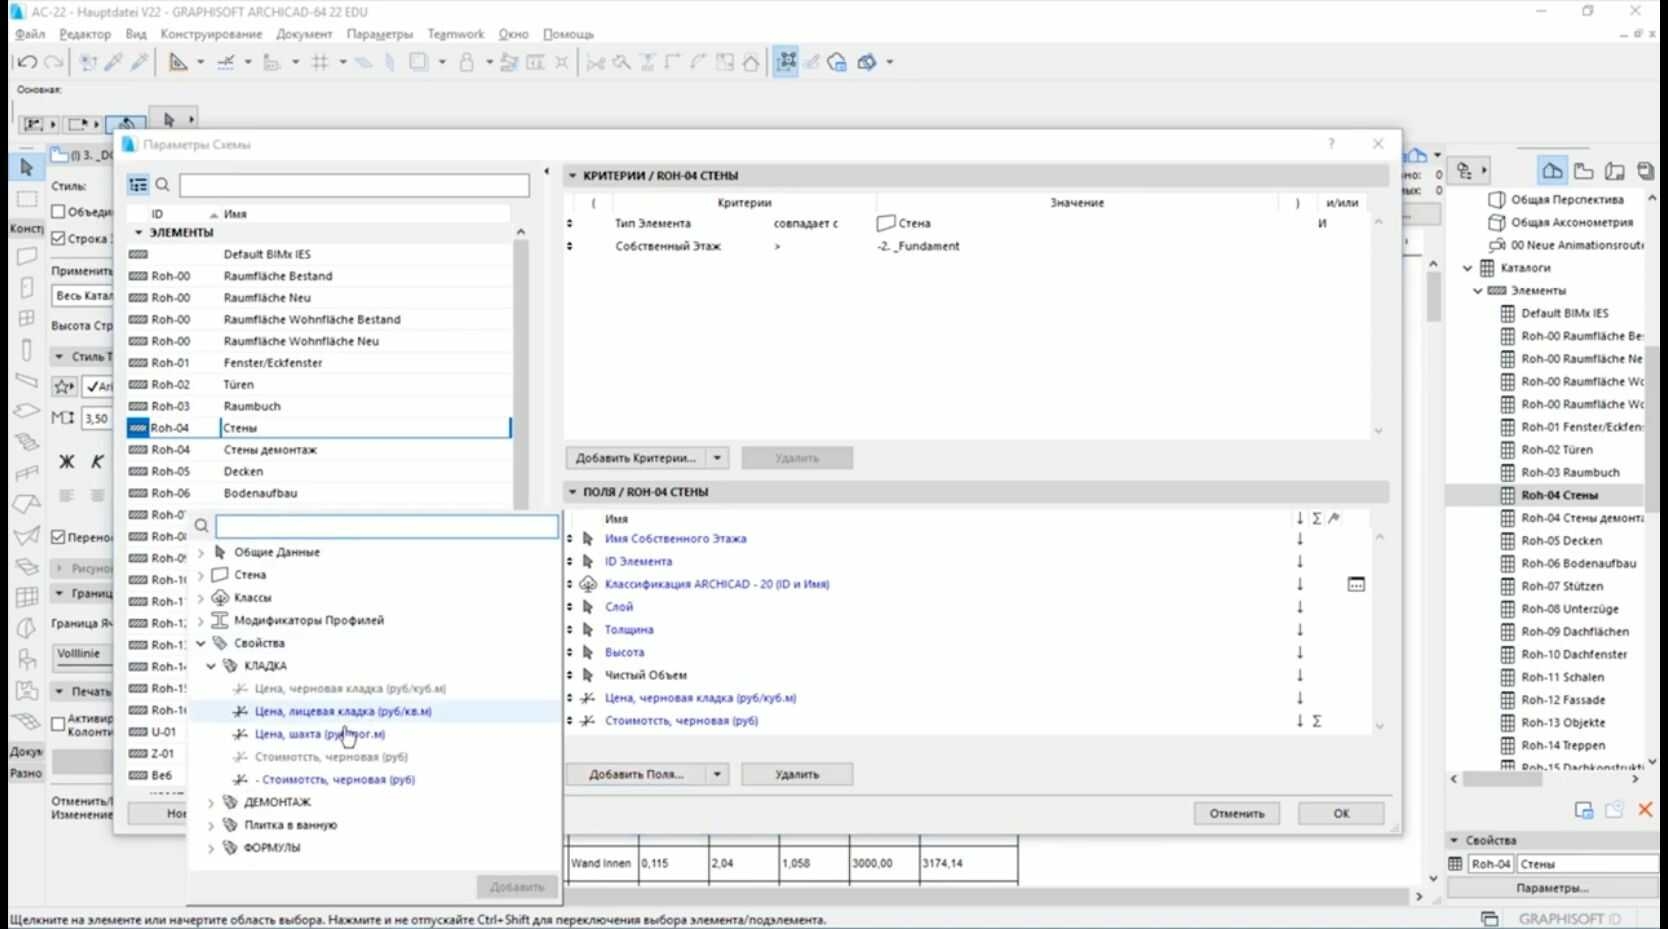Click the Redo arrow in the main toolbar
The width and height of the screenshot is (1668, 929).
pyautogui.click(x=53, y=62)
